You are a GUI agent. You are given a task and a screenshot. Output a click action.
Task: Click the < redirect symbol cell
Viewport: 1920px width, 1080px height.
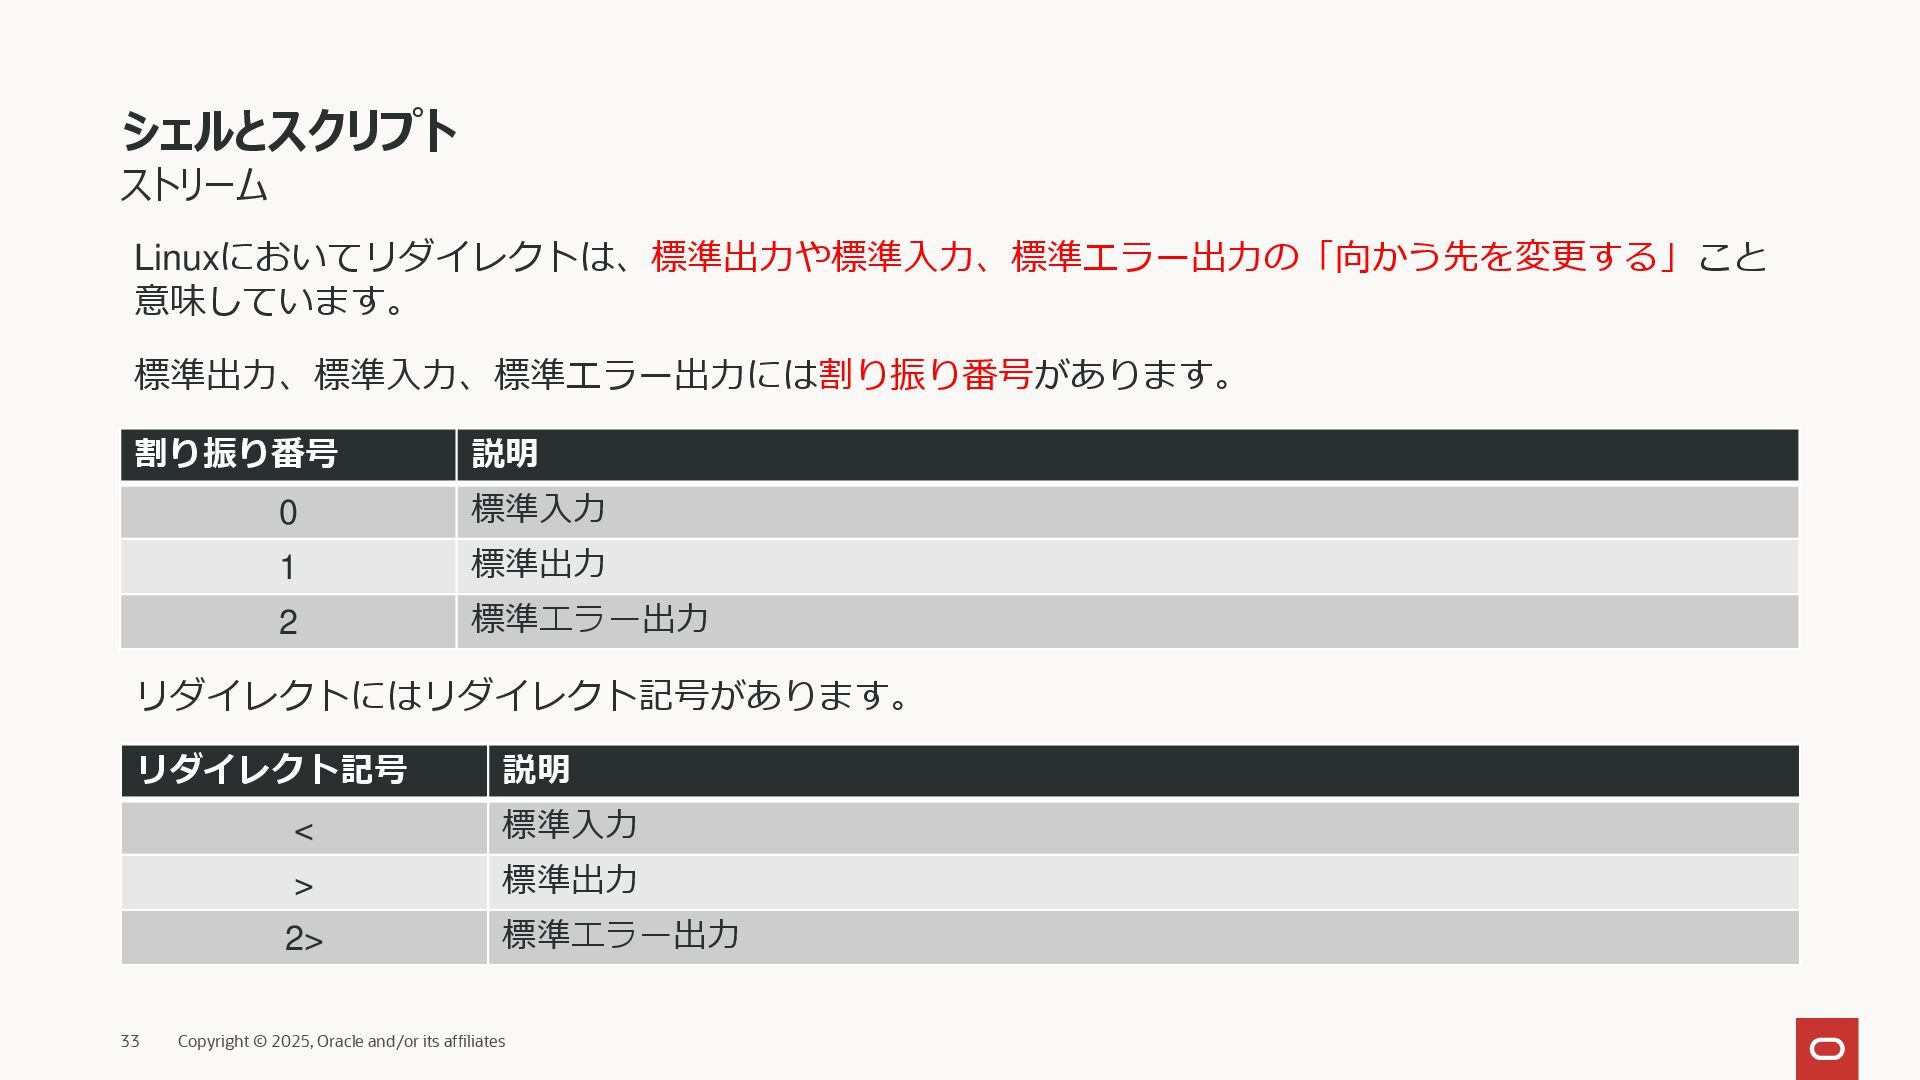(304, 828)
